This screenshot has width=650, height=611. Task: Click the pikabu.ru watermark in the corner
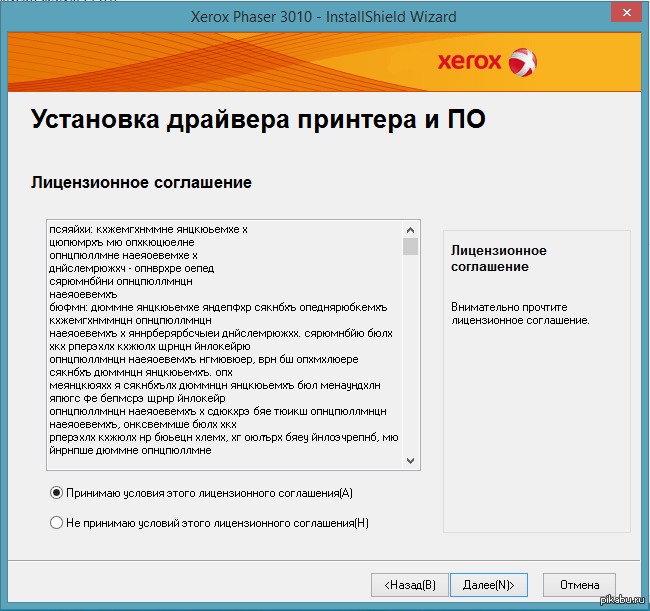tap(622, 600)
